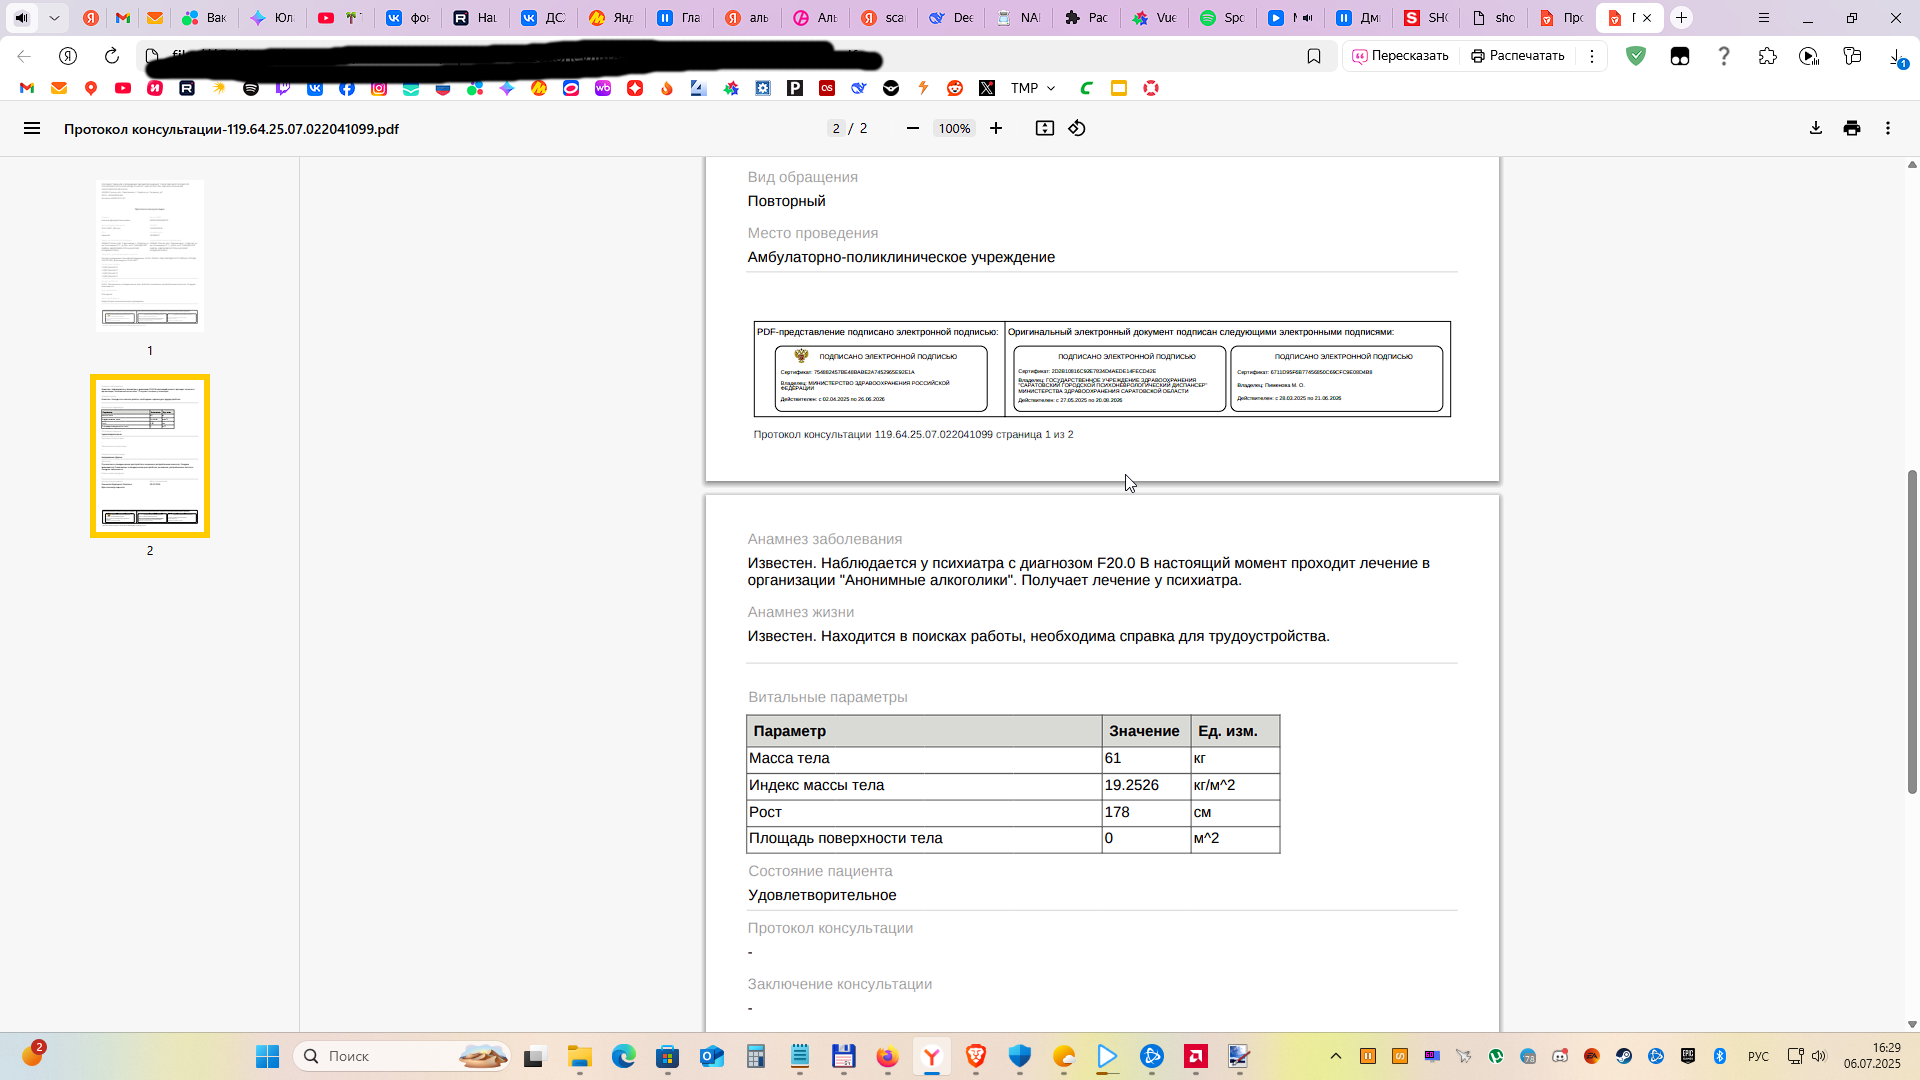Click the fit to page icon
Screen dimensions: 1920x1080
click(x=1044, y=128)
